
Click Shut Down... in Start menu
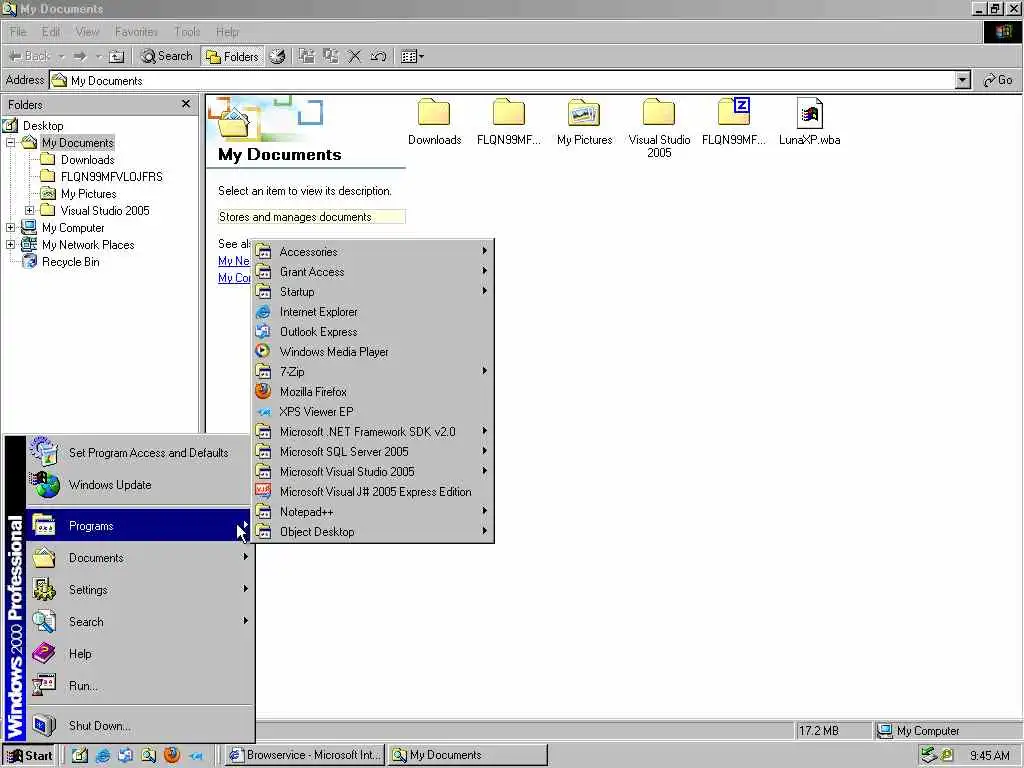tap(138, 726)
